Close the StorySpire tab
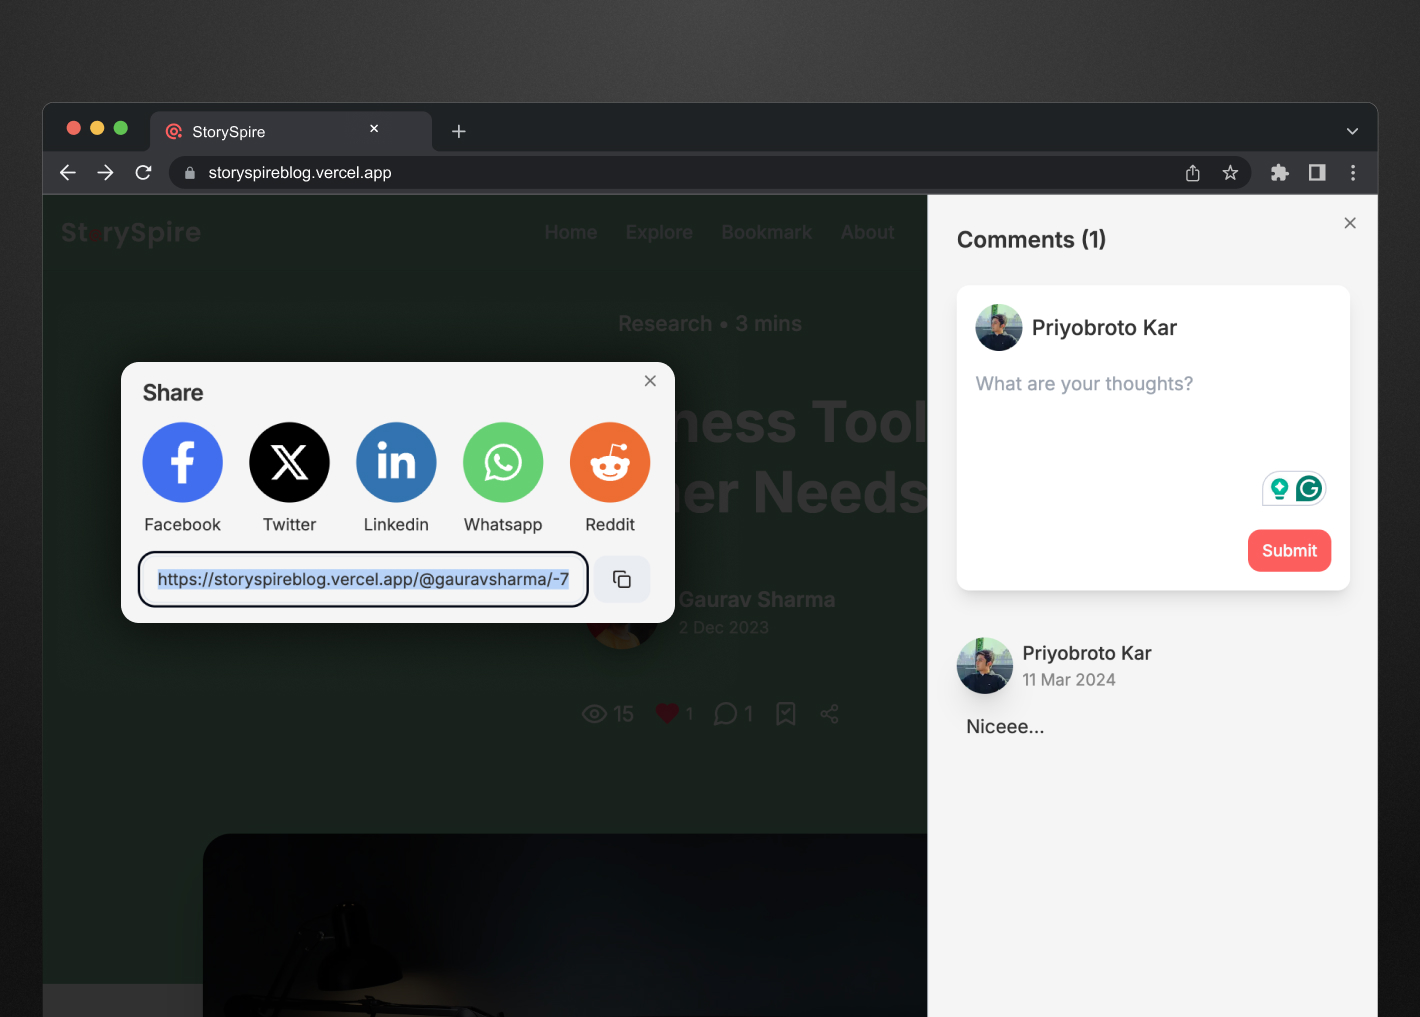 [x=374, y=129]
